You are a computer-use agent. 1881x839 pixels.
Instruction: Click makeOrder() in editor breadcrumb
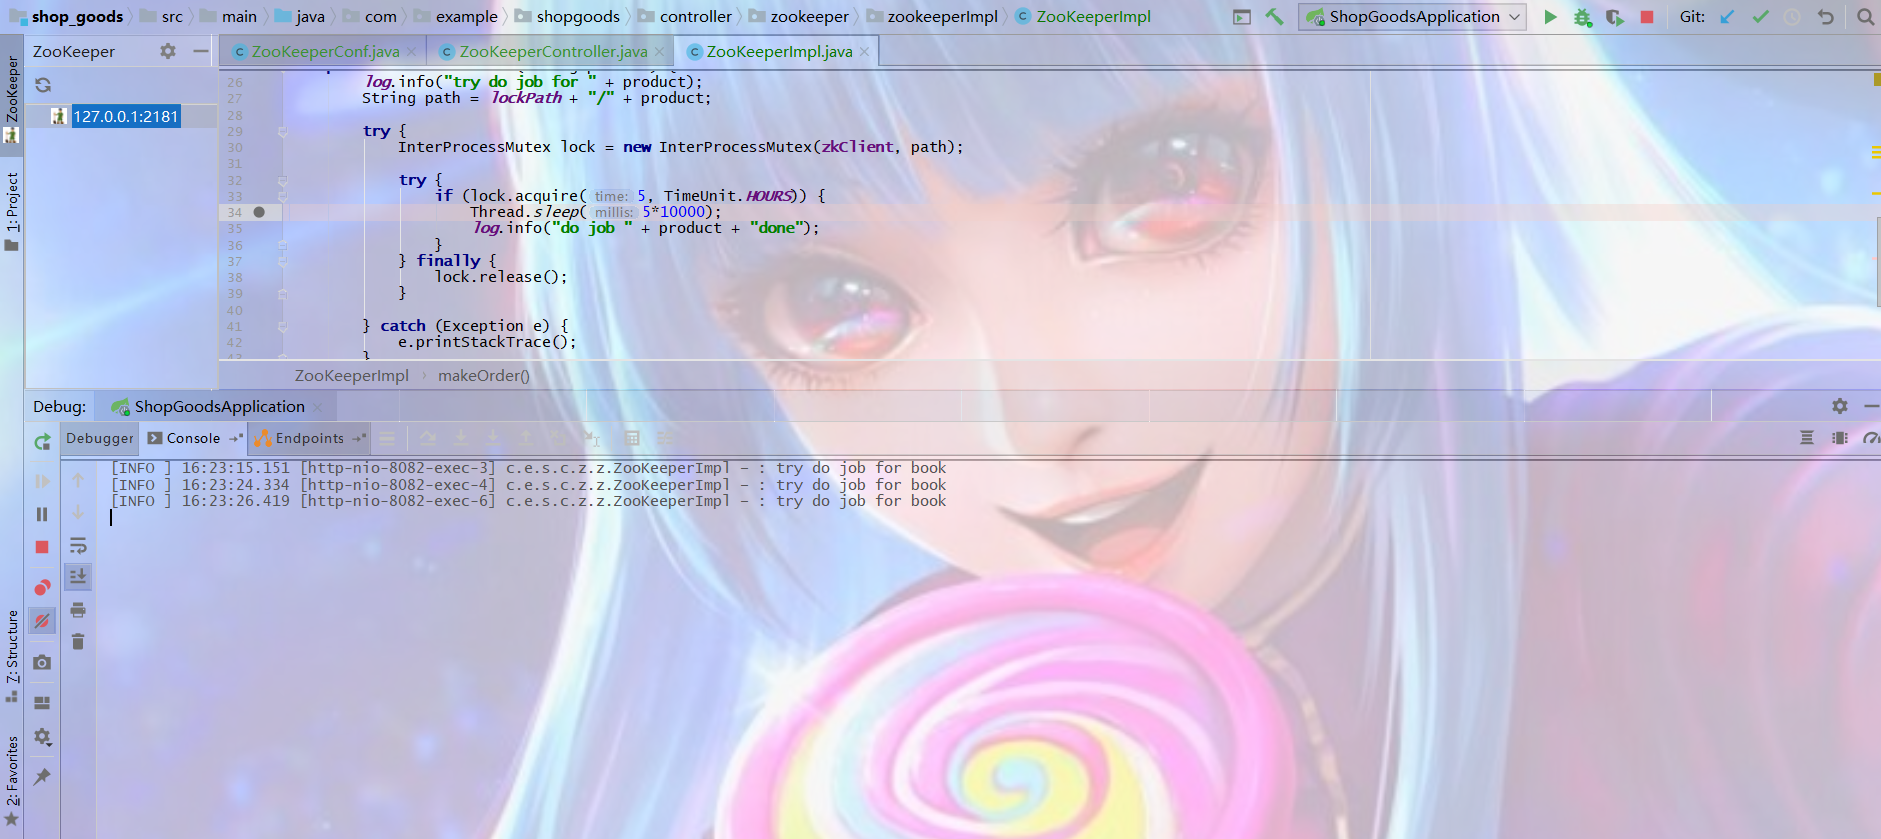click(484, 376)
